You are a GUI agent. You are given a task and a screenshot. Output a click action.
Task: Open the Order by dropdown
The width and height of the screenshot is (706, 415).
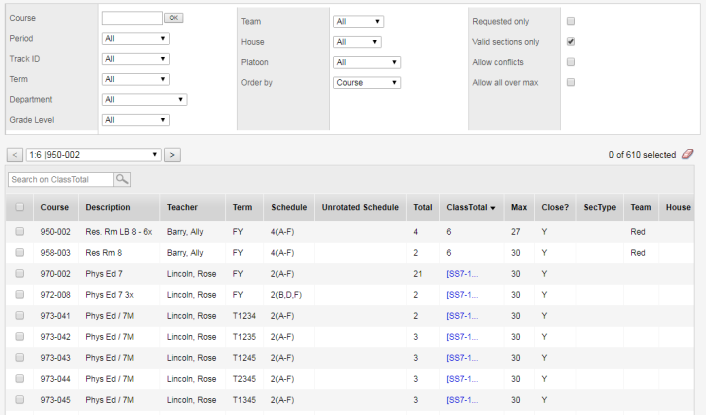click(366, 83)
